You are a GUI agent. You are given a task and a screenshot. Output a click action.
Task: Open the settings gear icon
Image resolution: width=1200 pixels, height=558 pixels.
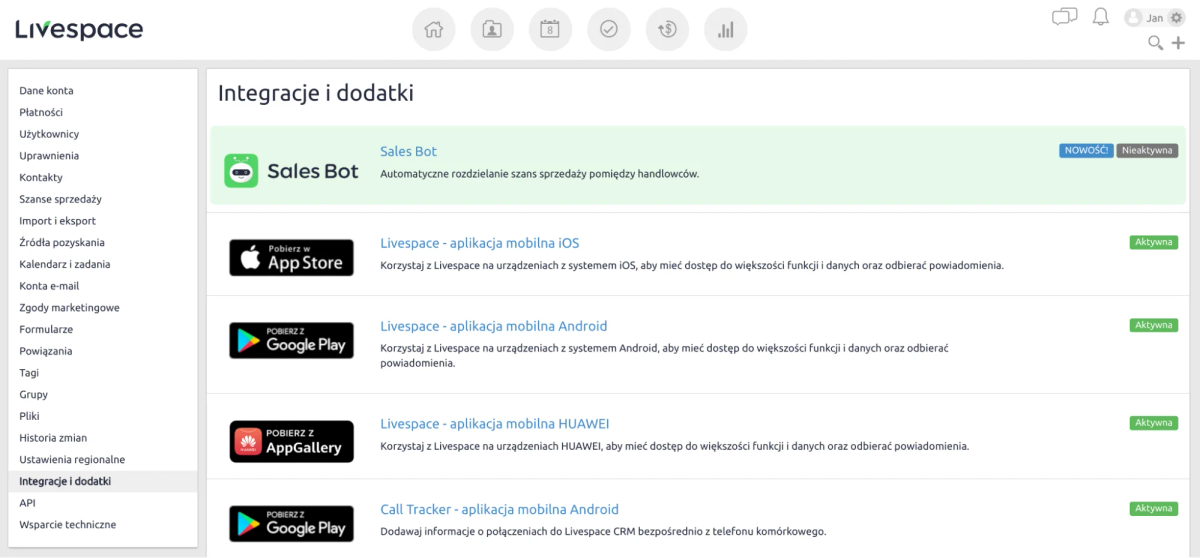coord(1176,18)
